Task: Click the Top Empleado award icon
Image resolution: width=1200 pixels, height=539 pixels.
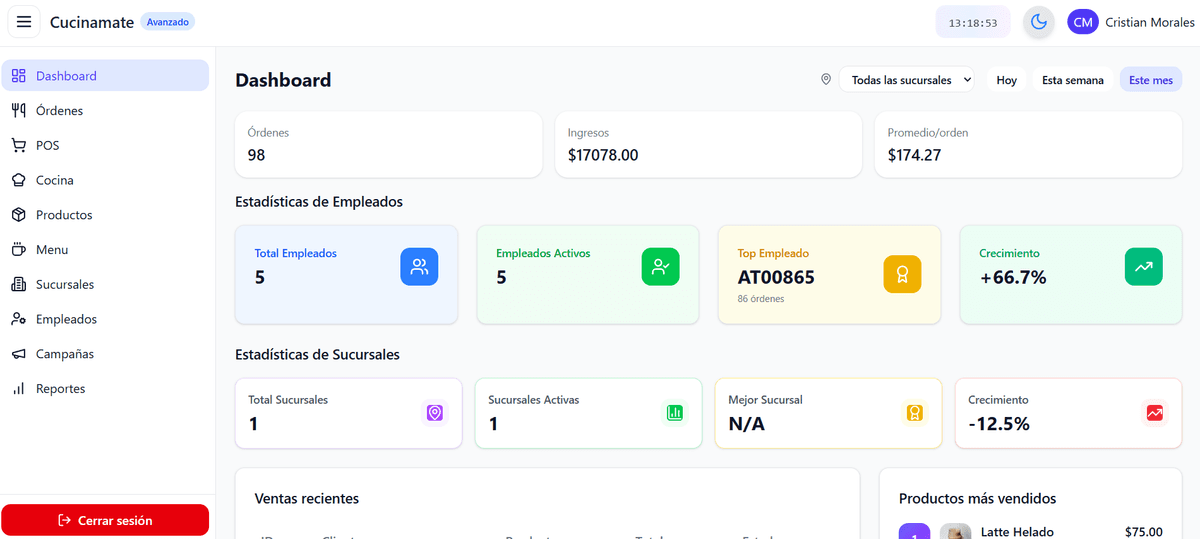Action: coord(902,274)
